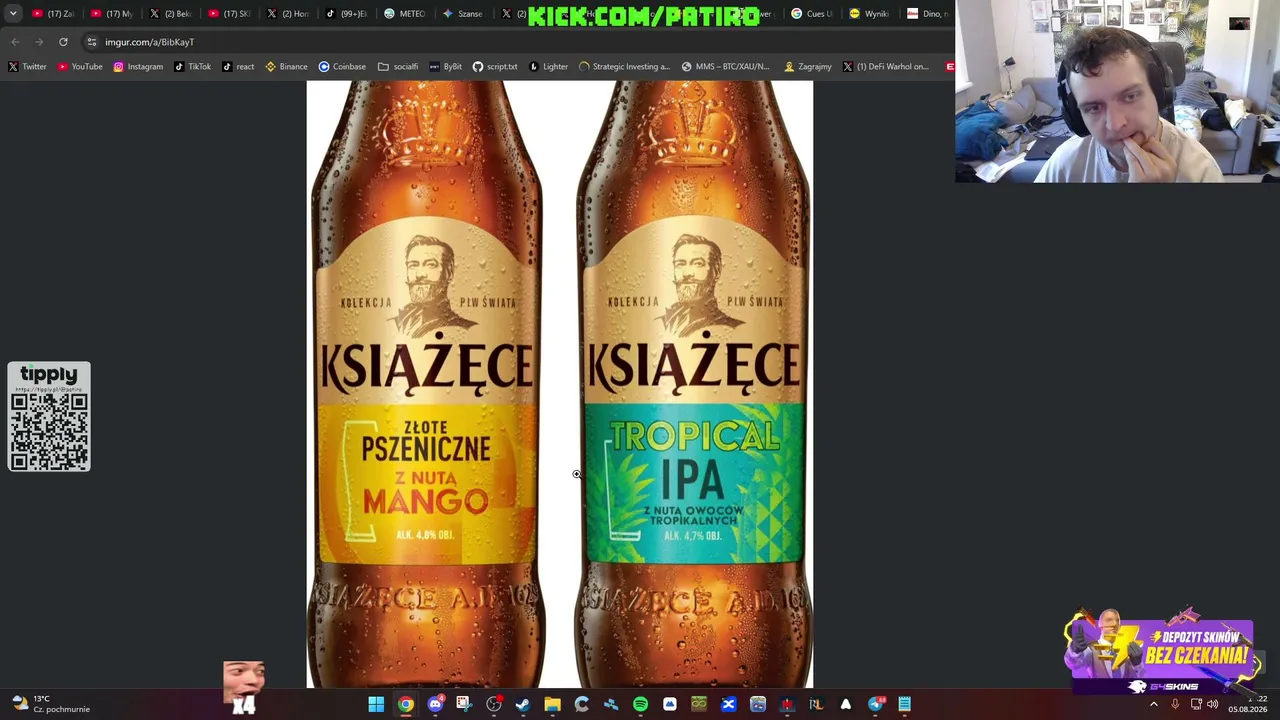
Task: Open Discord from the taskbar
Action: [x=435, y=705]
